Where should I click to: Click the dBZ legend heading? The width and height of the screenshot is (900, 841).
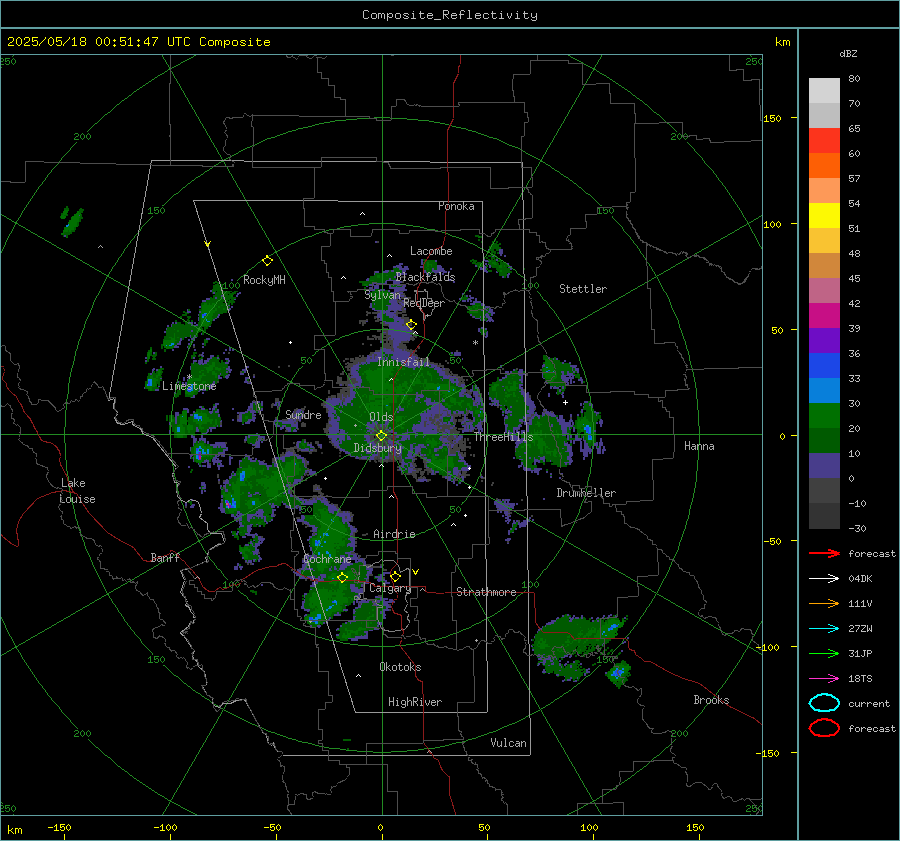point(848,54)
